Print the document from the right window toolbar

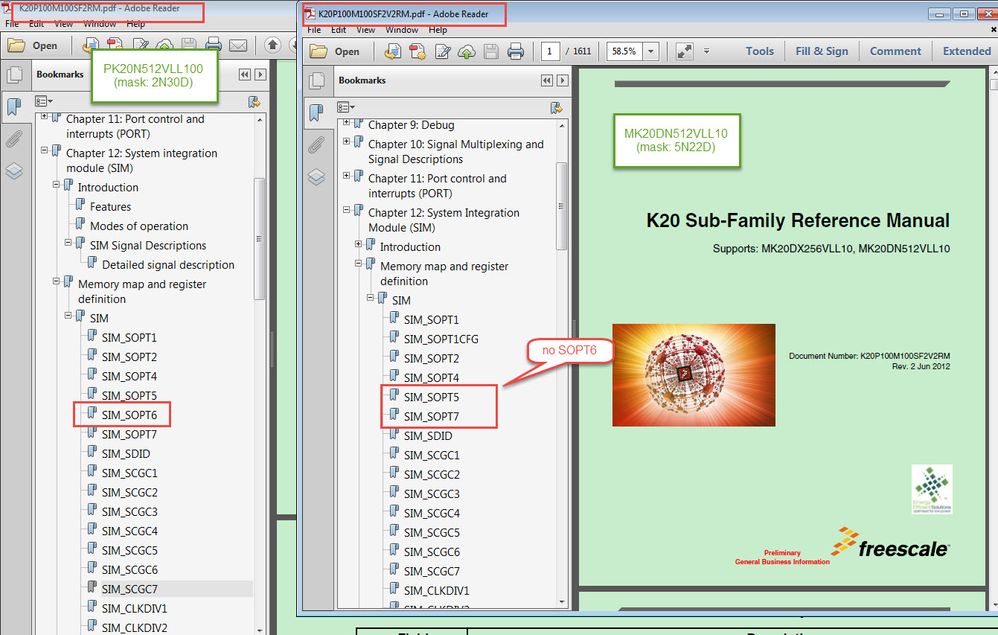516,52
